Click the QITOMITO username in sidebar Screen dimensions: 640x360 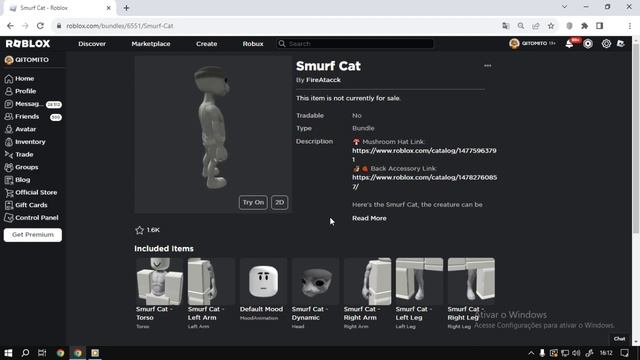(32, 60)
